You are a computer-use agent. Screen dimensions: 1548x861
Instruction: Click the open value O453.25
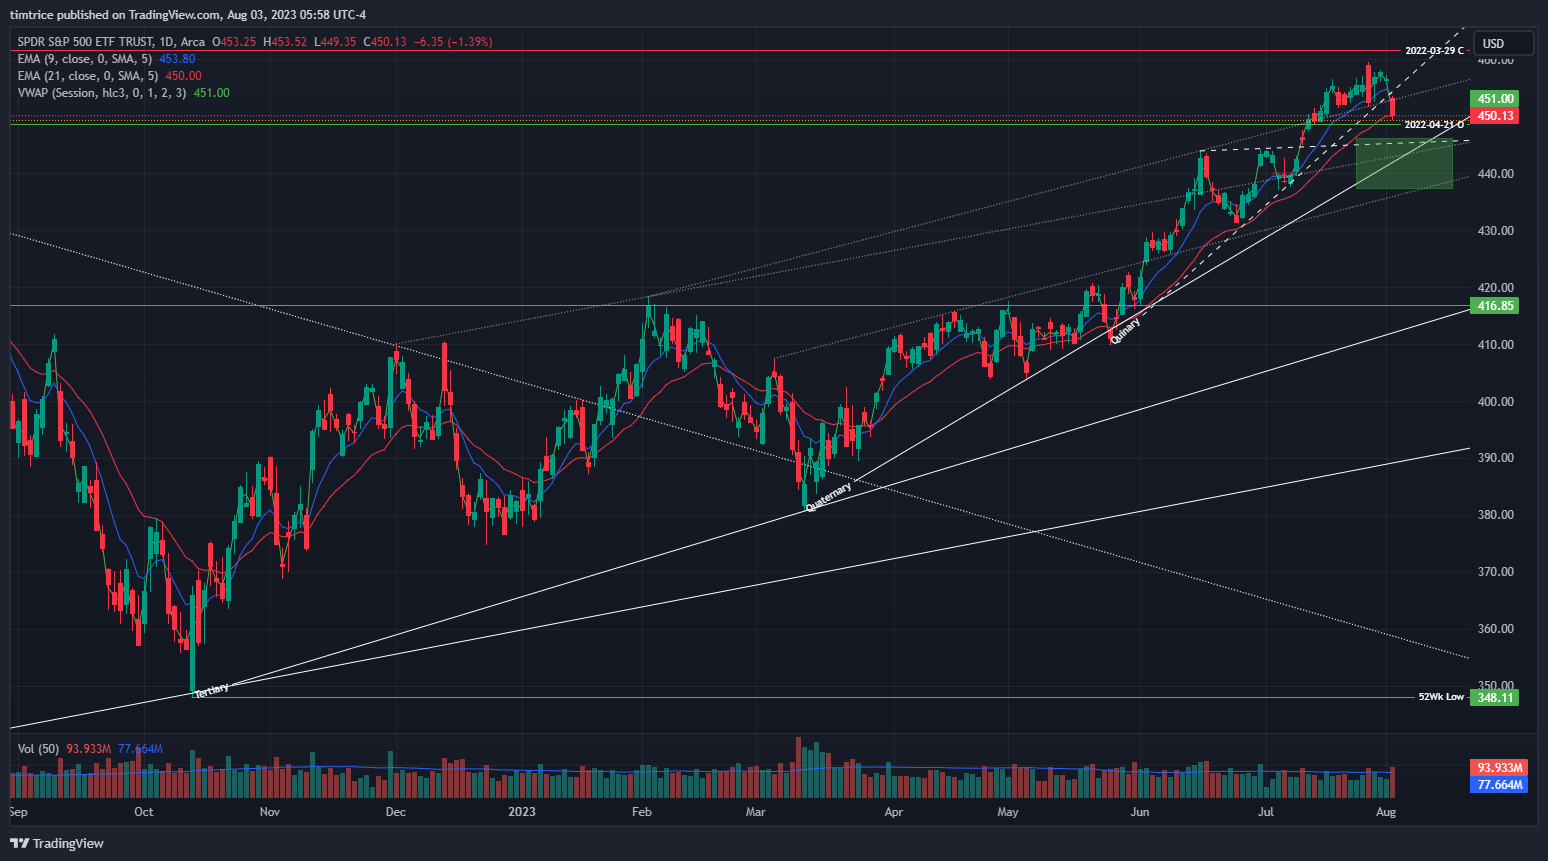(234, 42)
